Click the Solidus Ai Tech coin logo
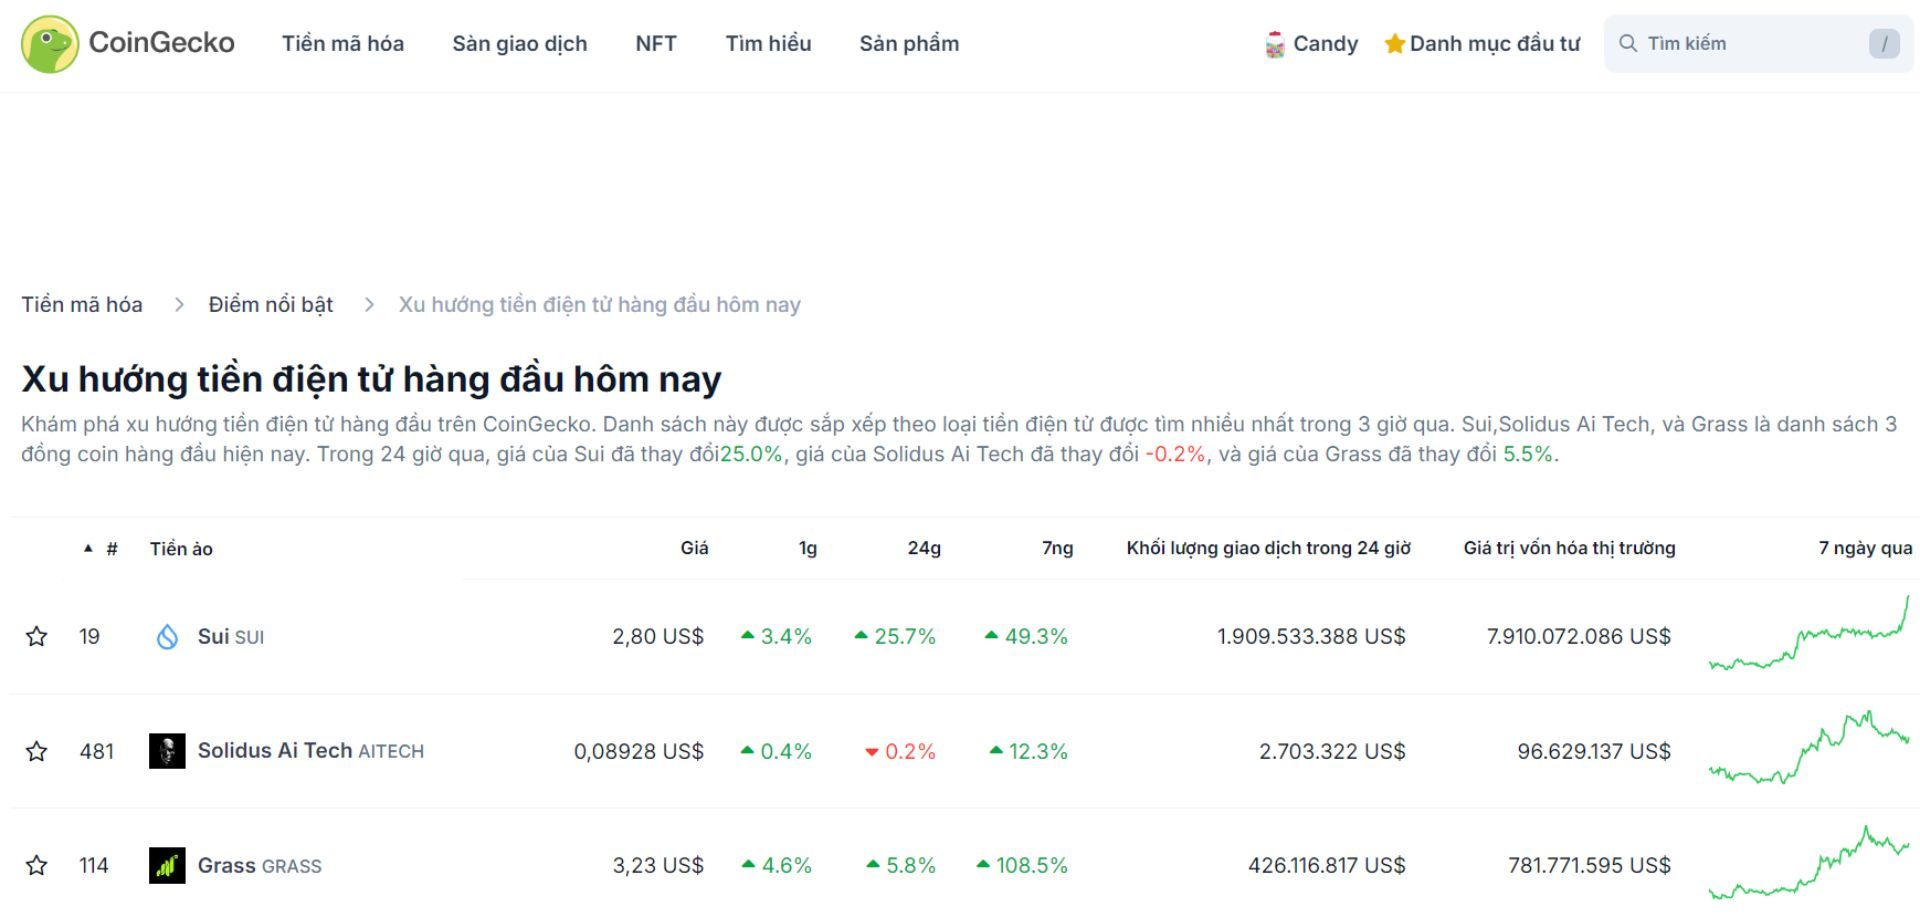1920x921 pixels. coord(168,751)
